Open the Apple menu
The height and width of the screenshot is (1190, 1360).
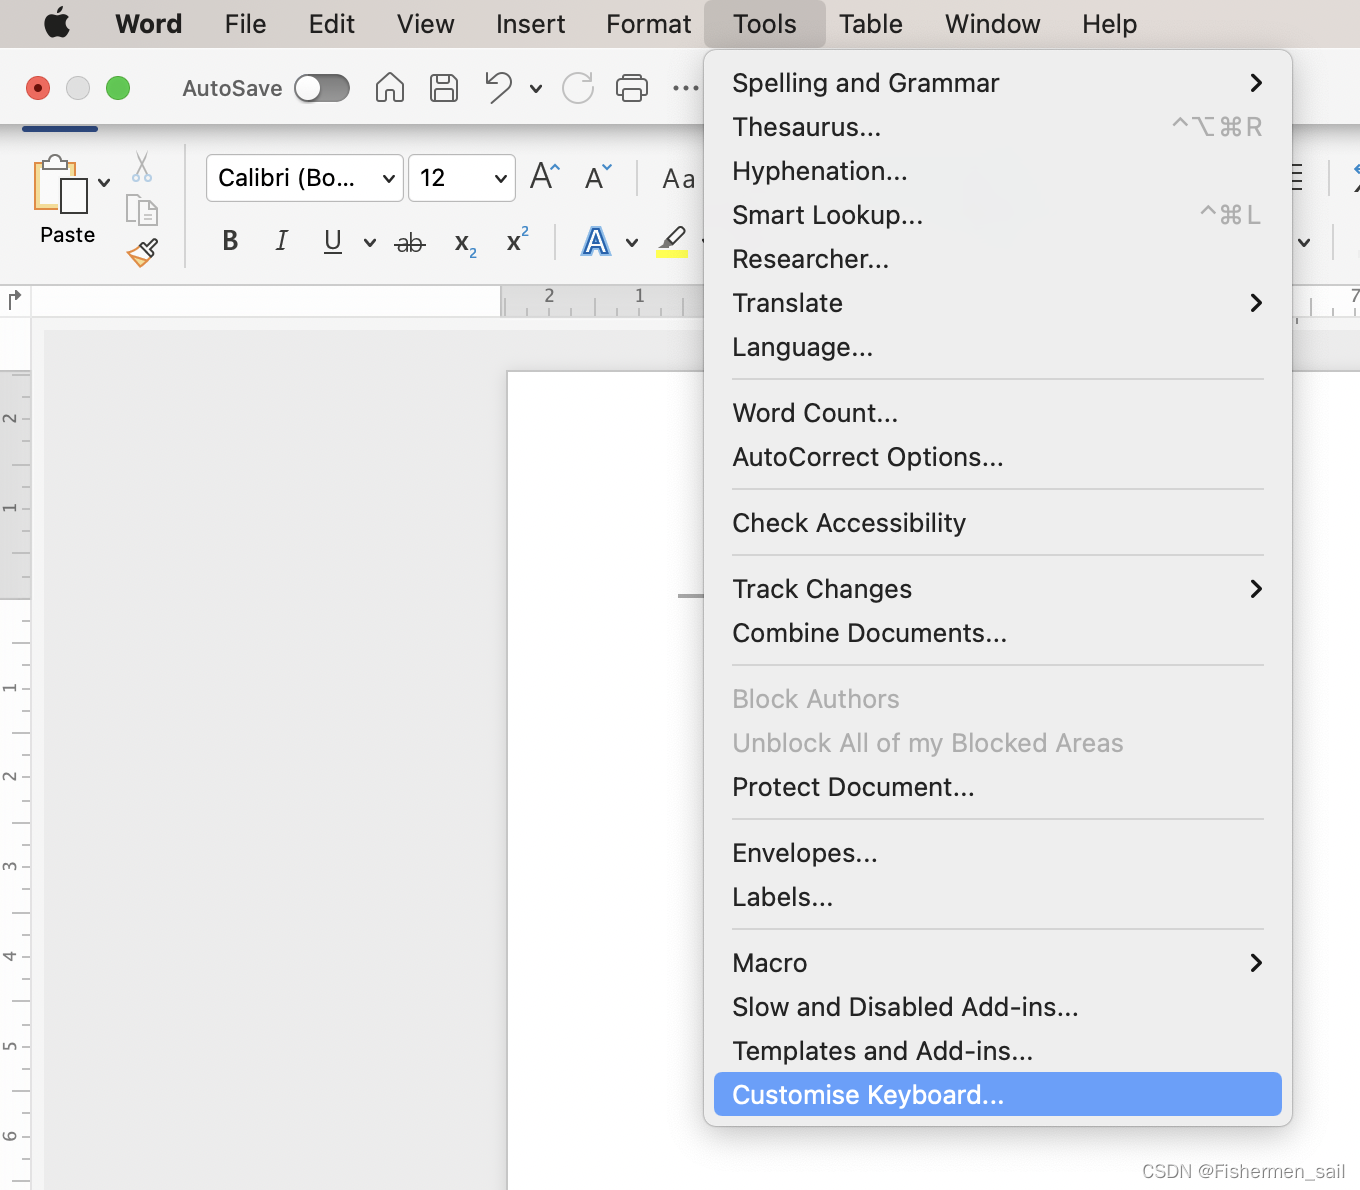click(57, 23)
